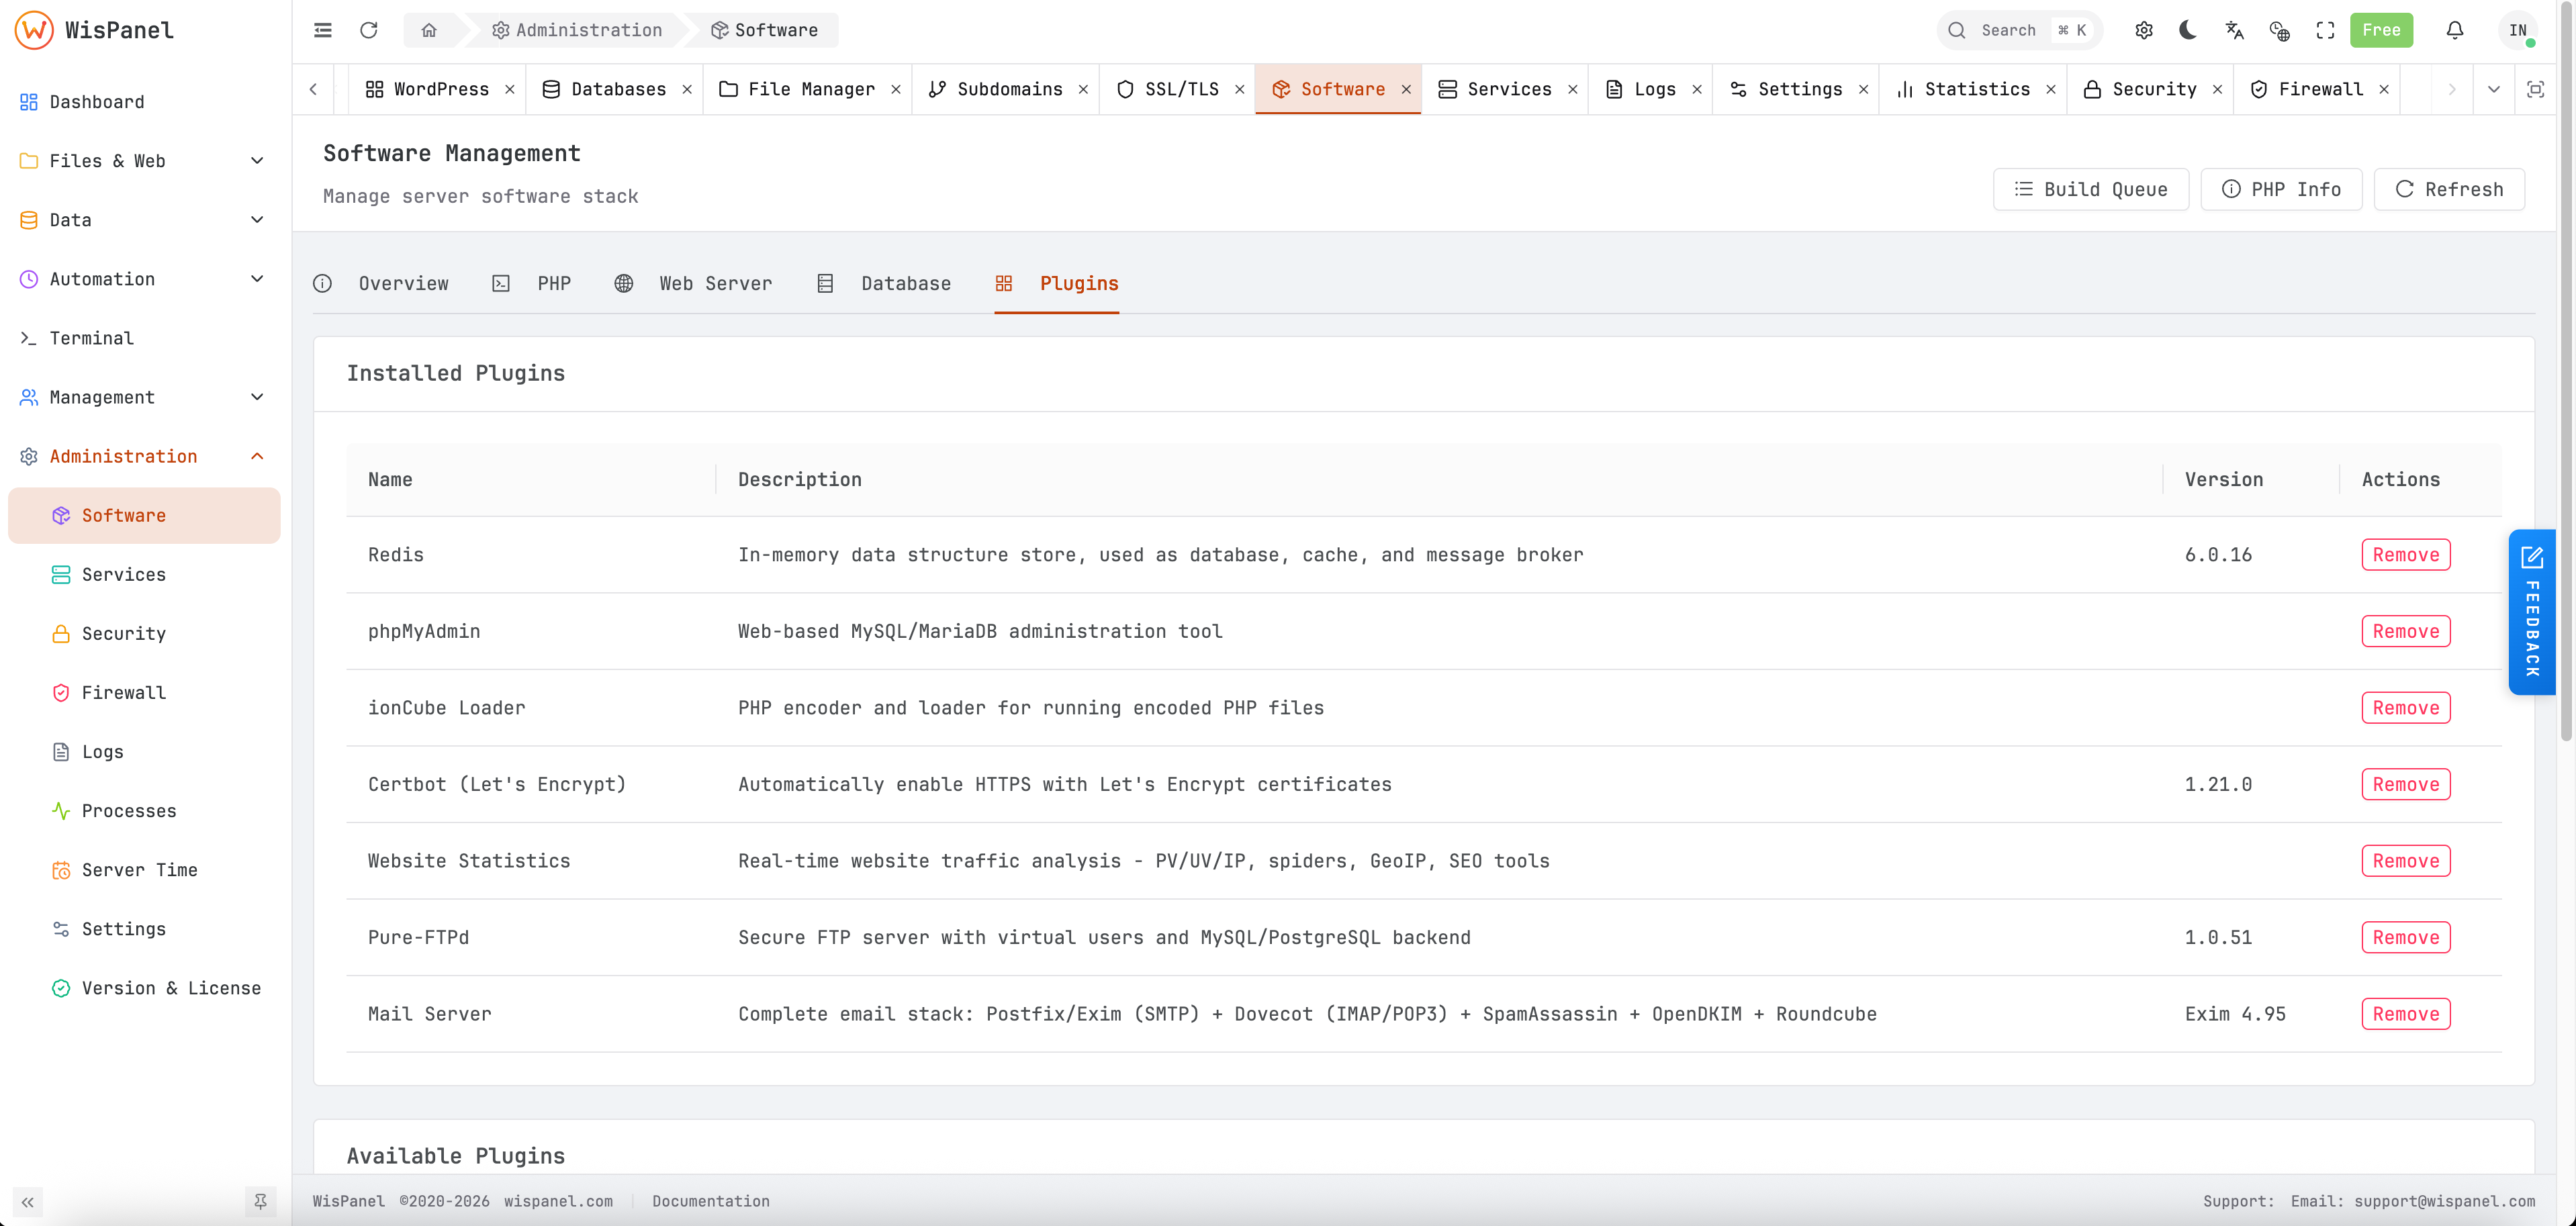Remove the Redis plugin

(2405, 554)
